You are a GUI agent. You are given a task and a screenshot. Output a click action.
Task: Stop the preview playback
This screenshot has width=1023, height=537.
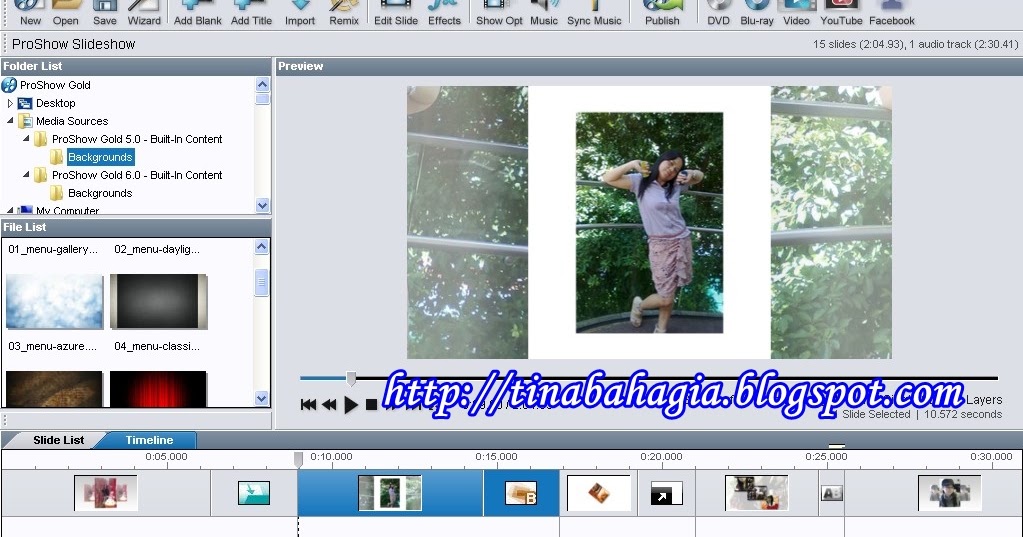pos(371,405)
